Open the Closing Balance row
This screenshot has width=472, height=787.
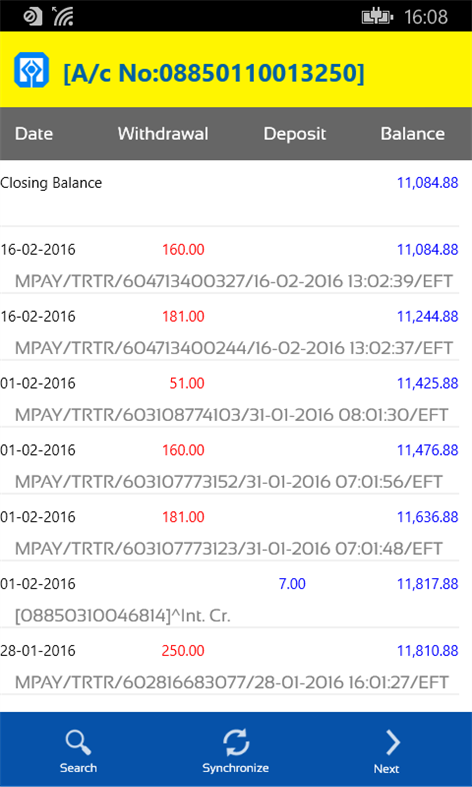[x=229, y=193]
